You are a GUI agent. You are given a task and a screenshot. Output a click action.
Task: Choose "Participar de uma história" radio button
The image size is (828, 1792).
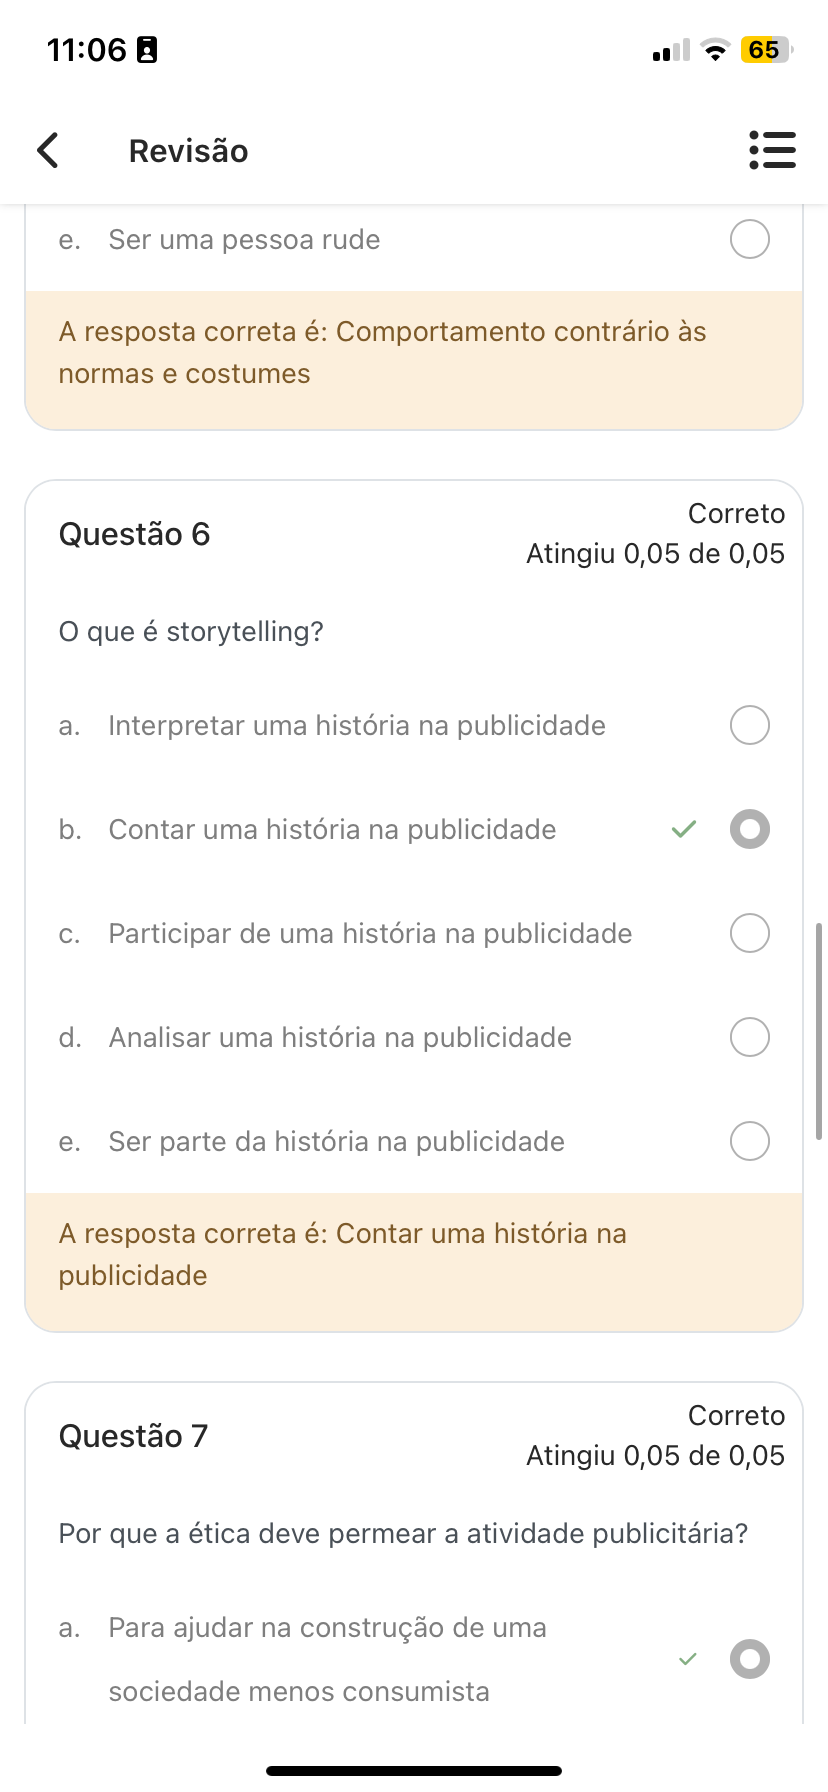pyautogui.click(x=750, y=933)
